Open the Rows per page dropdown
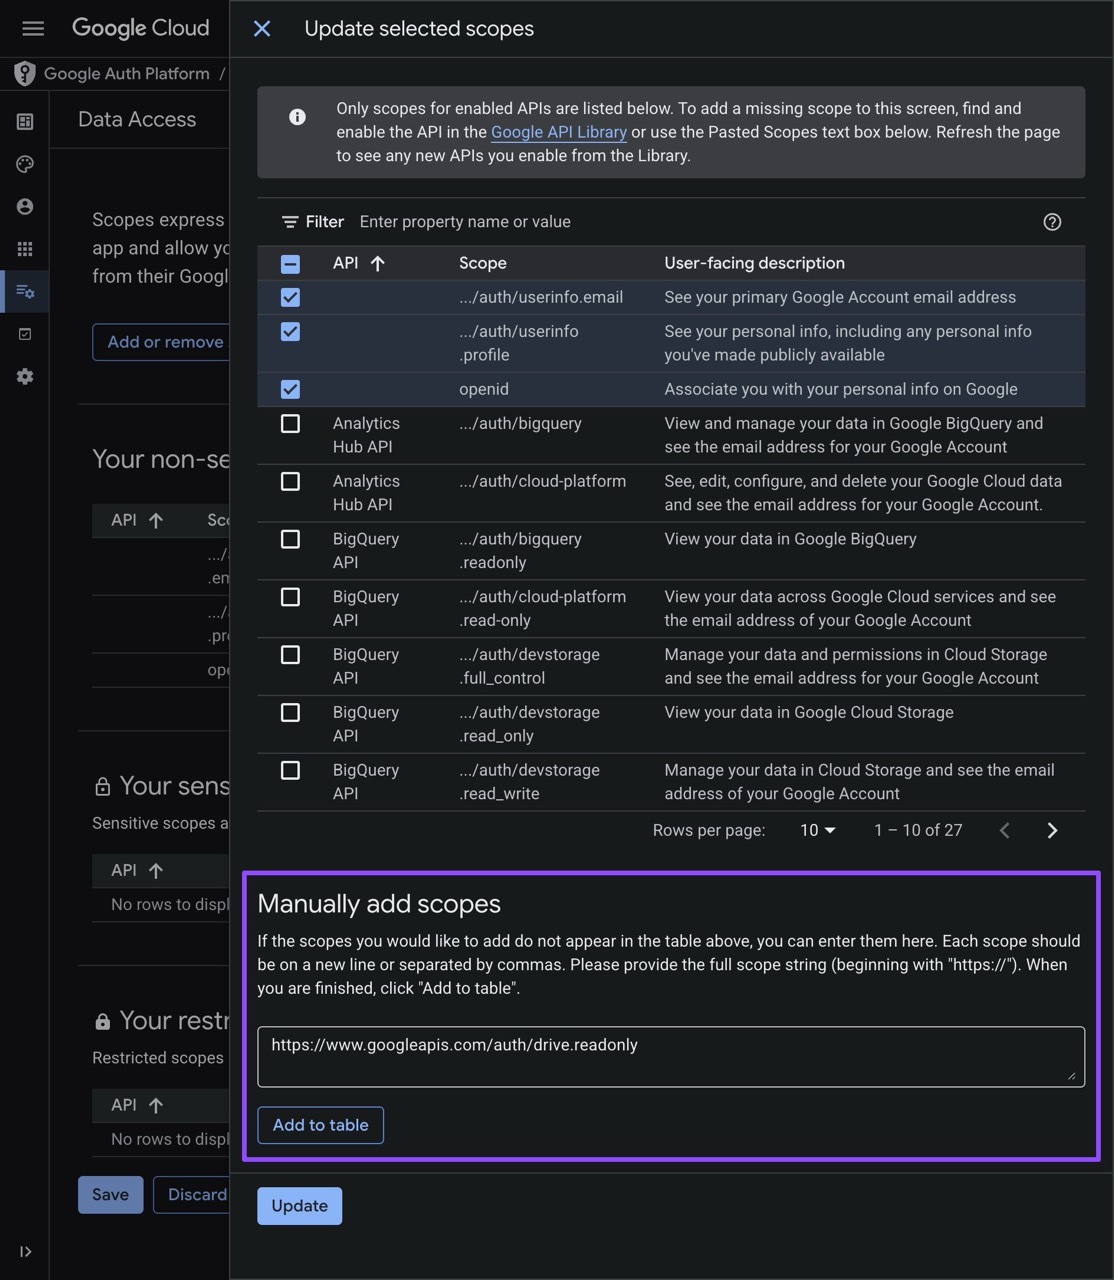 [817, 830]
